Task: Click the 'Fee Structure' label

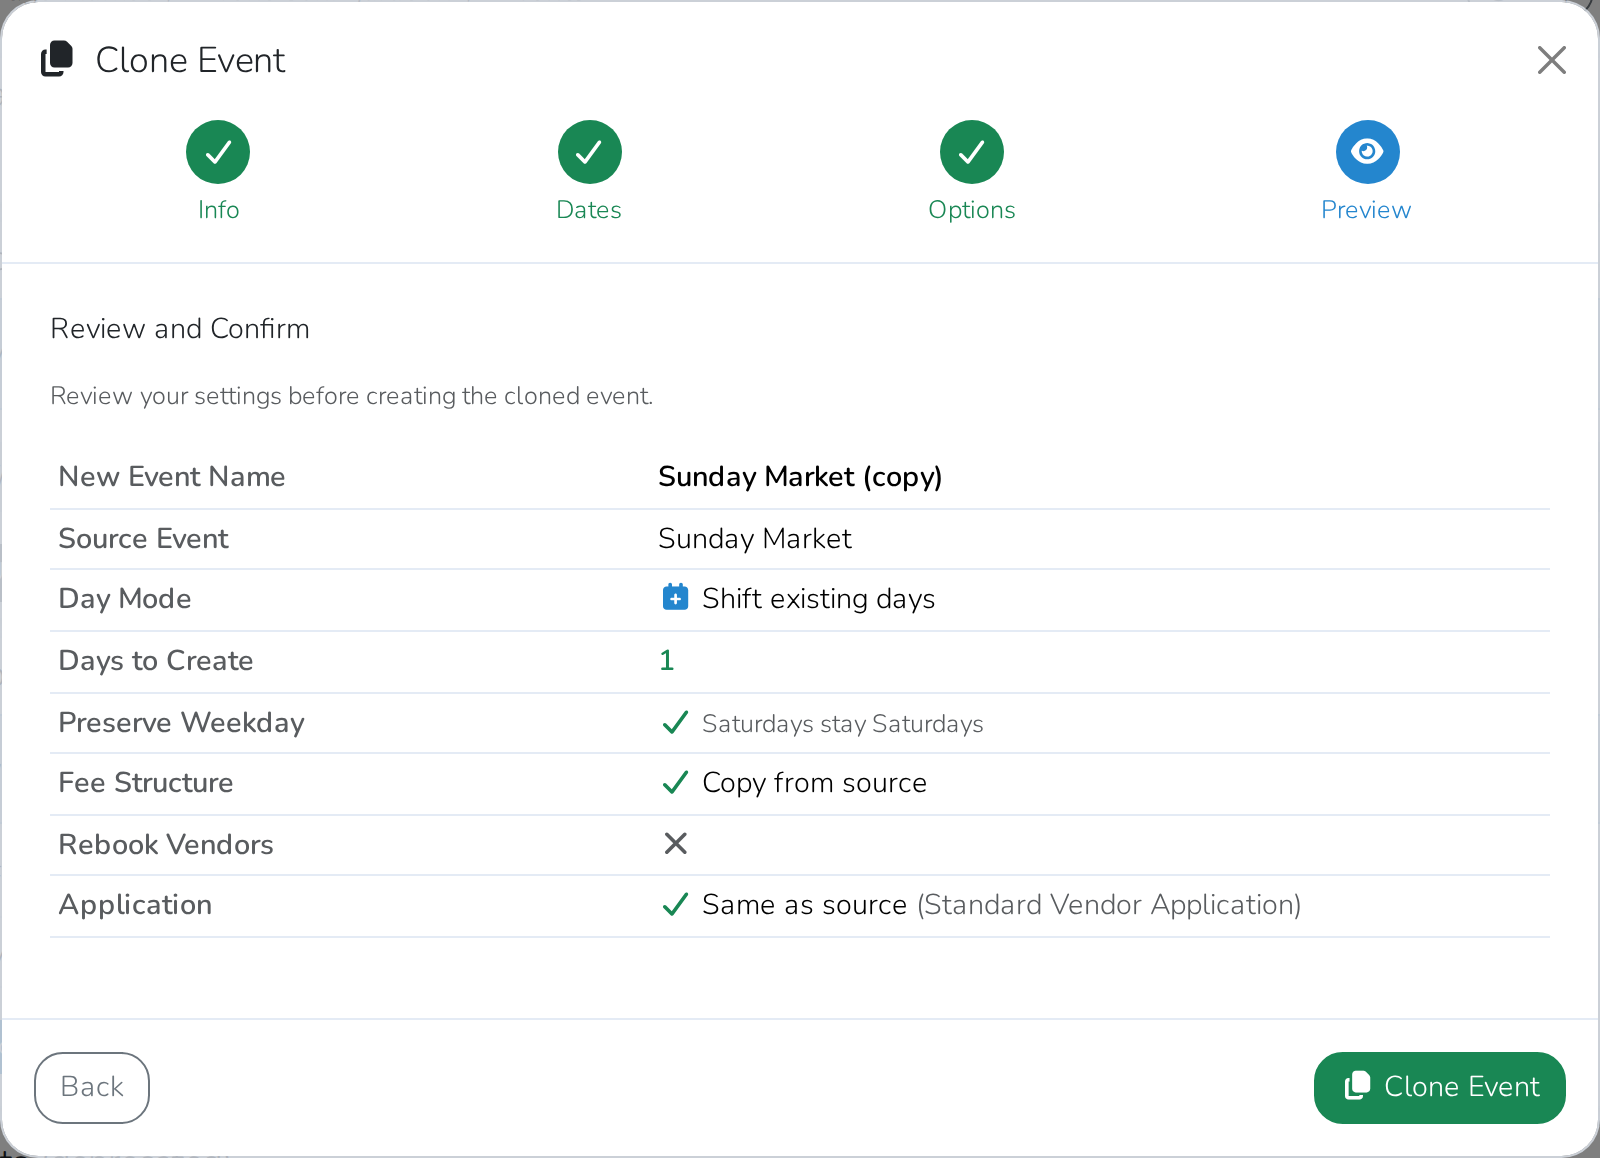Action: coord(146,783)
